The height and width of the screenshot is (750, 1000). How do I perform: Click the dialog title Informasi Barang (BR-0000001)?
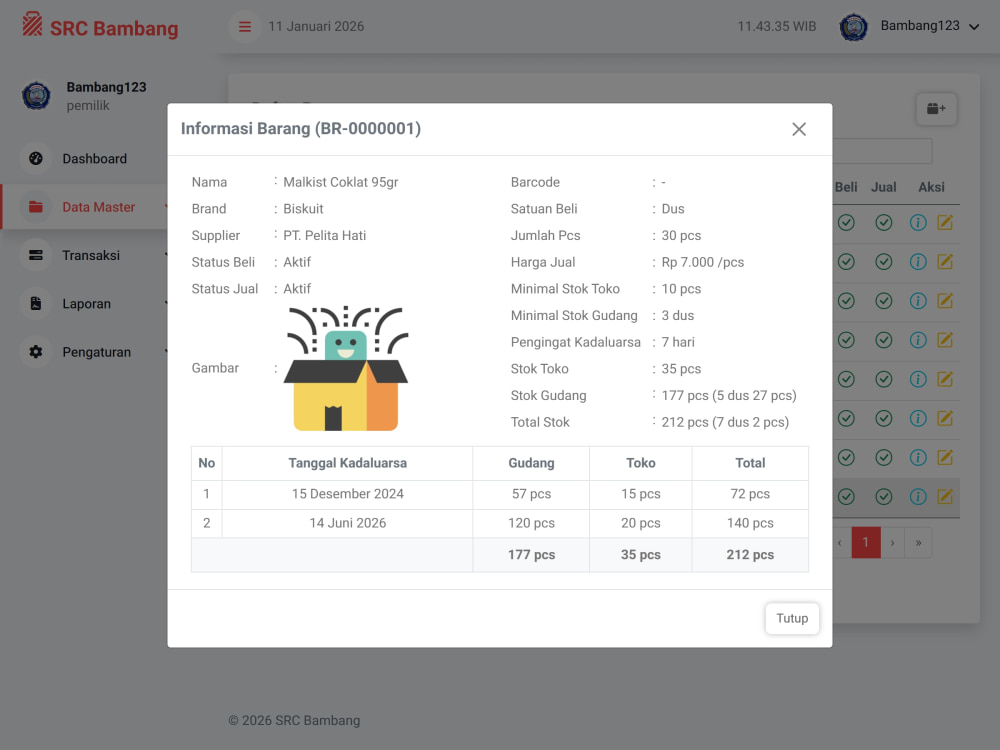[301, 129]
